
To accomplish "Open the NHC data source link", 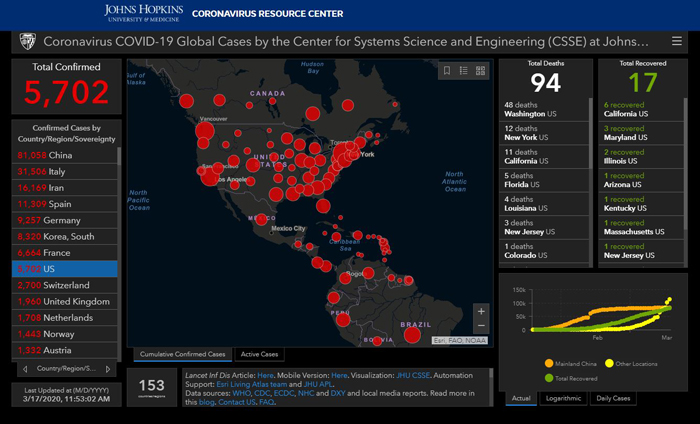I will click(306, 393).
